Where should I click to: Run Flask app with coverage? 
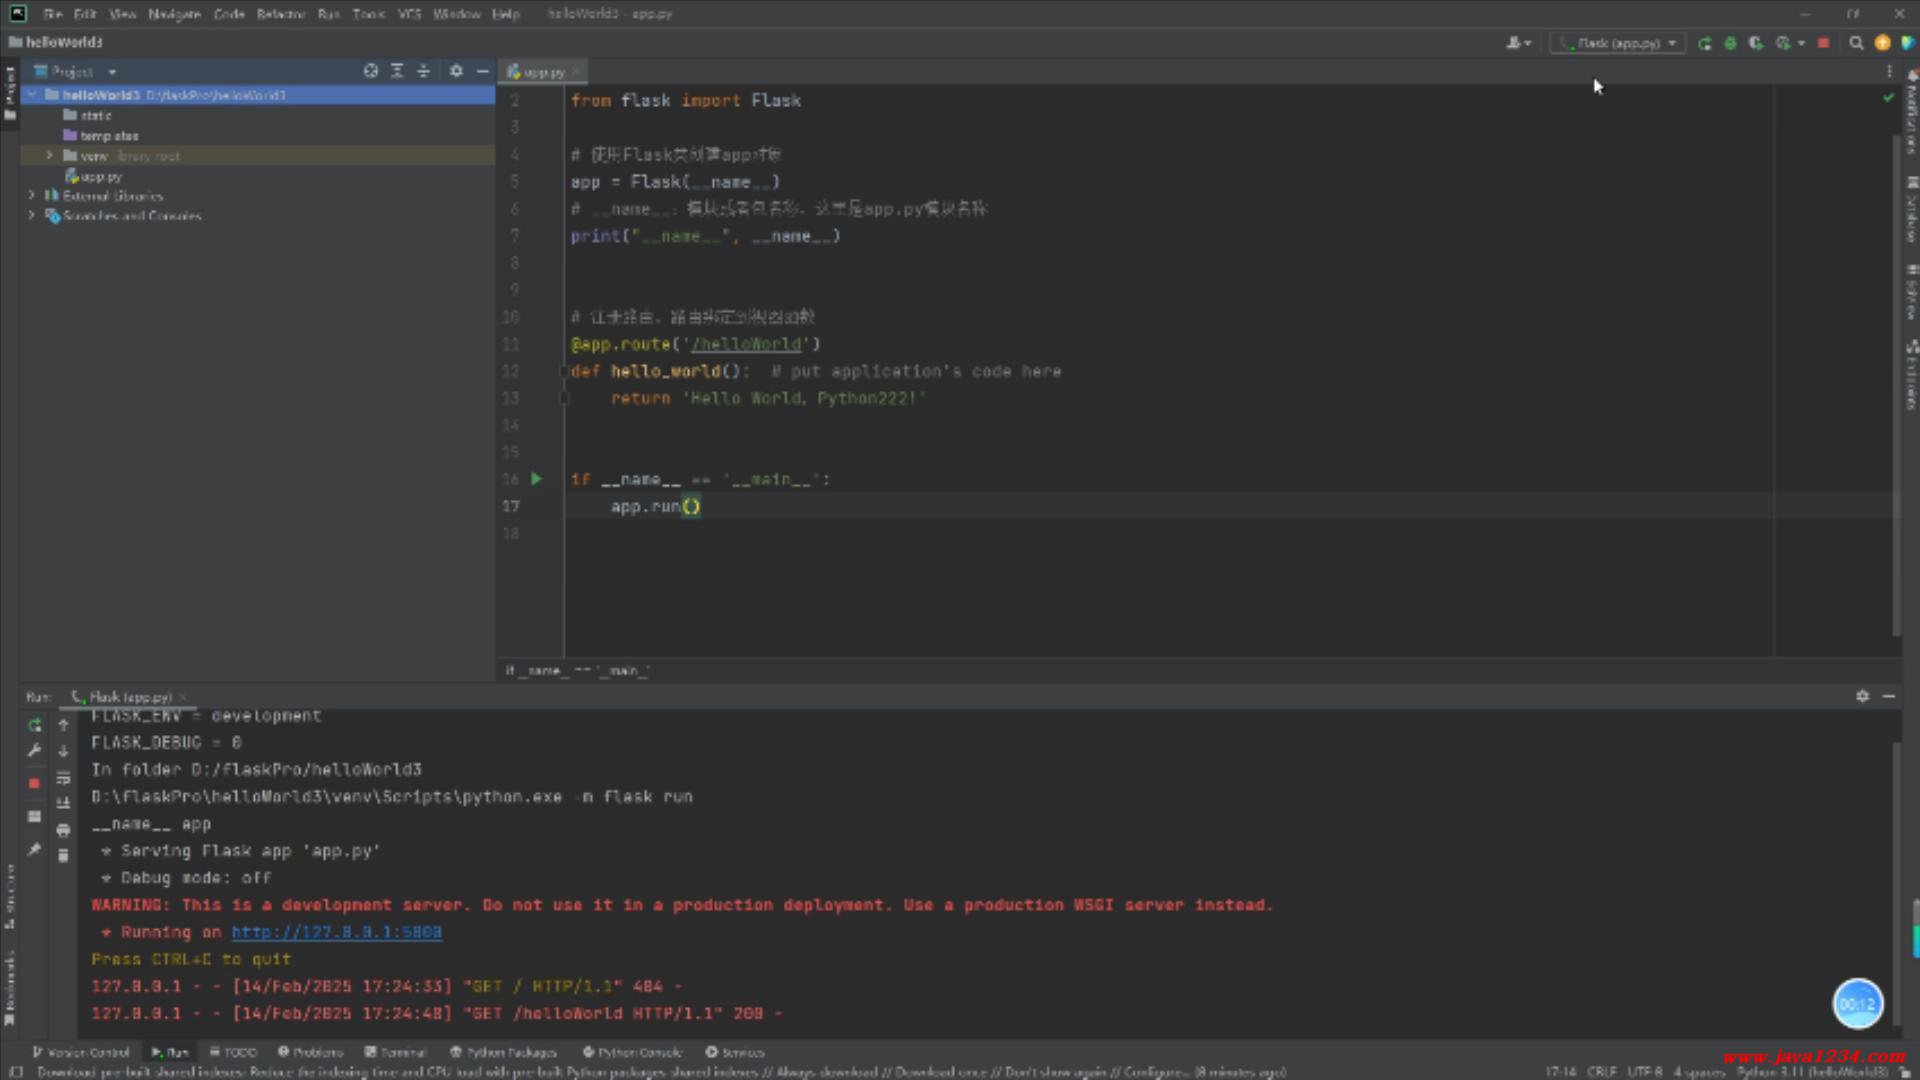pyautogui.click(x=1756, y=43)
